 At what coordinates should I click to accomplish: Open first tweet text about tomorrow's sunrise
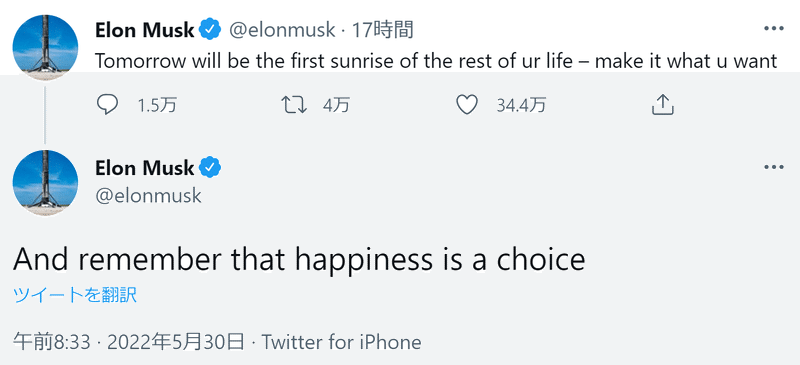tap(436, 61)
